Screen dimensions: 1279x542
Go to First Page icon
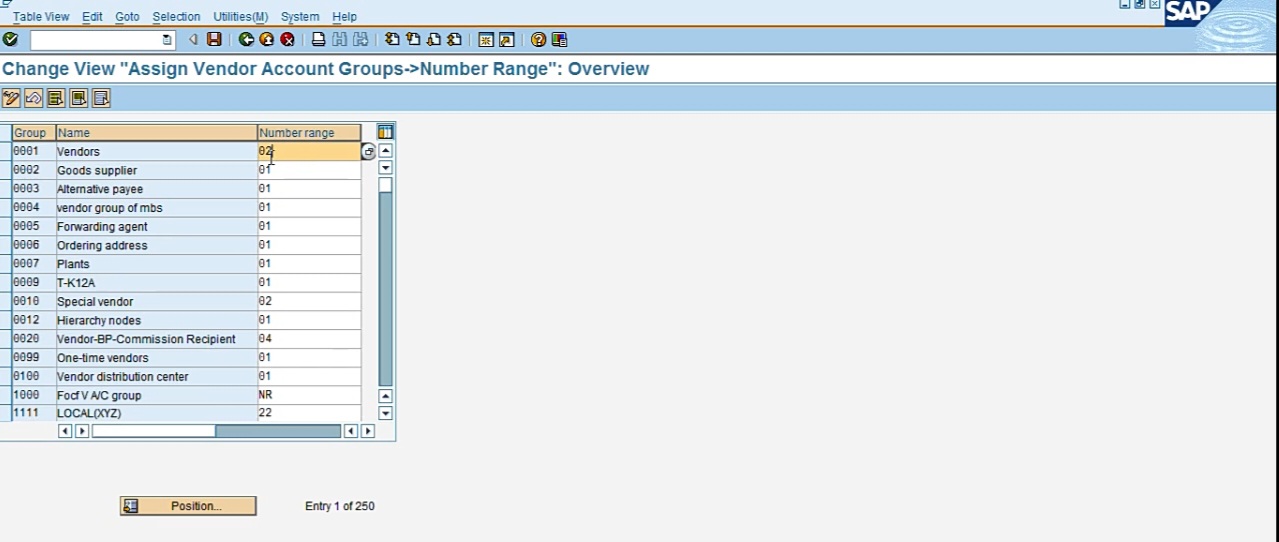(x=392, y=40)
